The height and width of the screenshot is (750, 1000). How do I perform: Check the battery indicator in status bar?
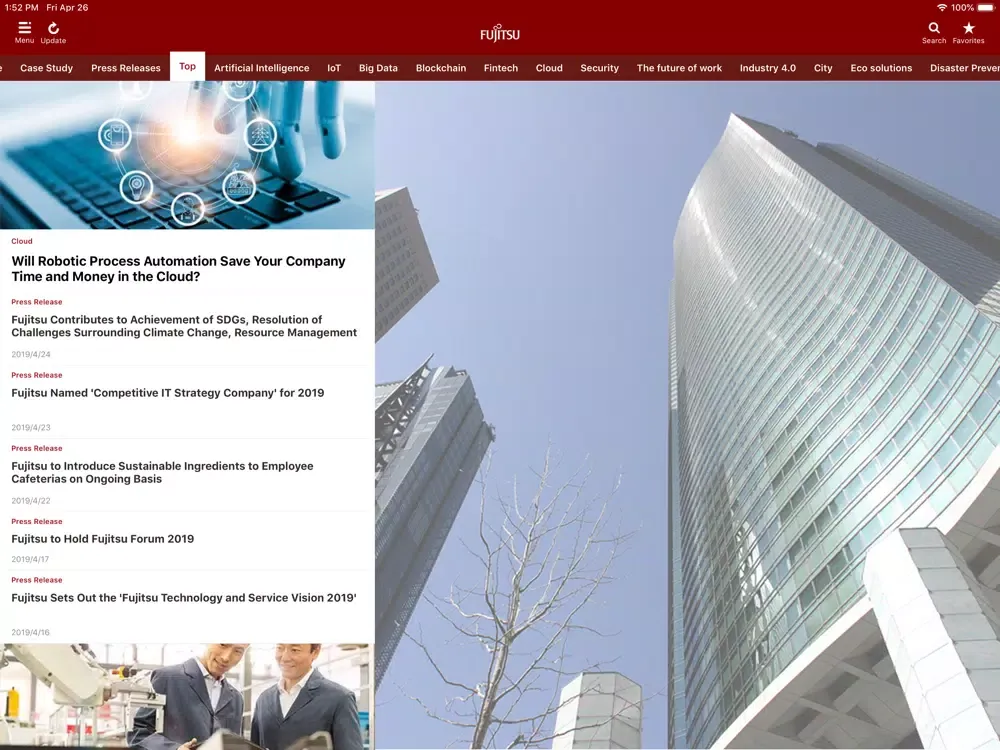tap(985, 8)
